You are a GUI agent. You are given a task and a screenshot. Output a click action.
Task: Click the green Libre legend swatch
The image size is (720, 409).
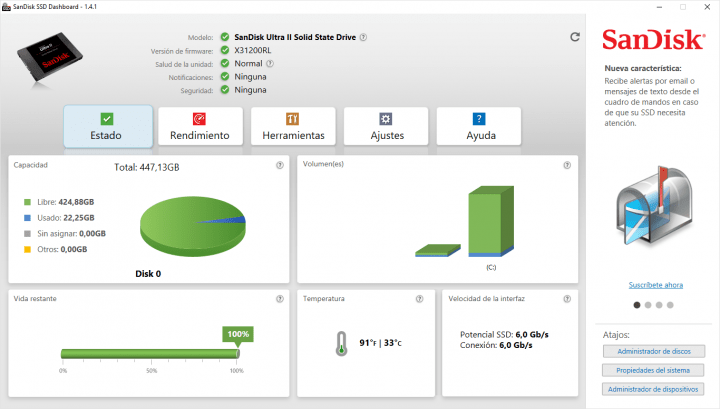[27, 202]
